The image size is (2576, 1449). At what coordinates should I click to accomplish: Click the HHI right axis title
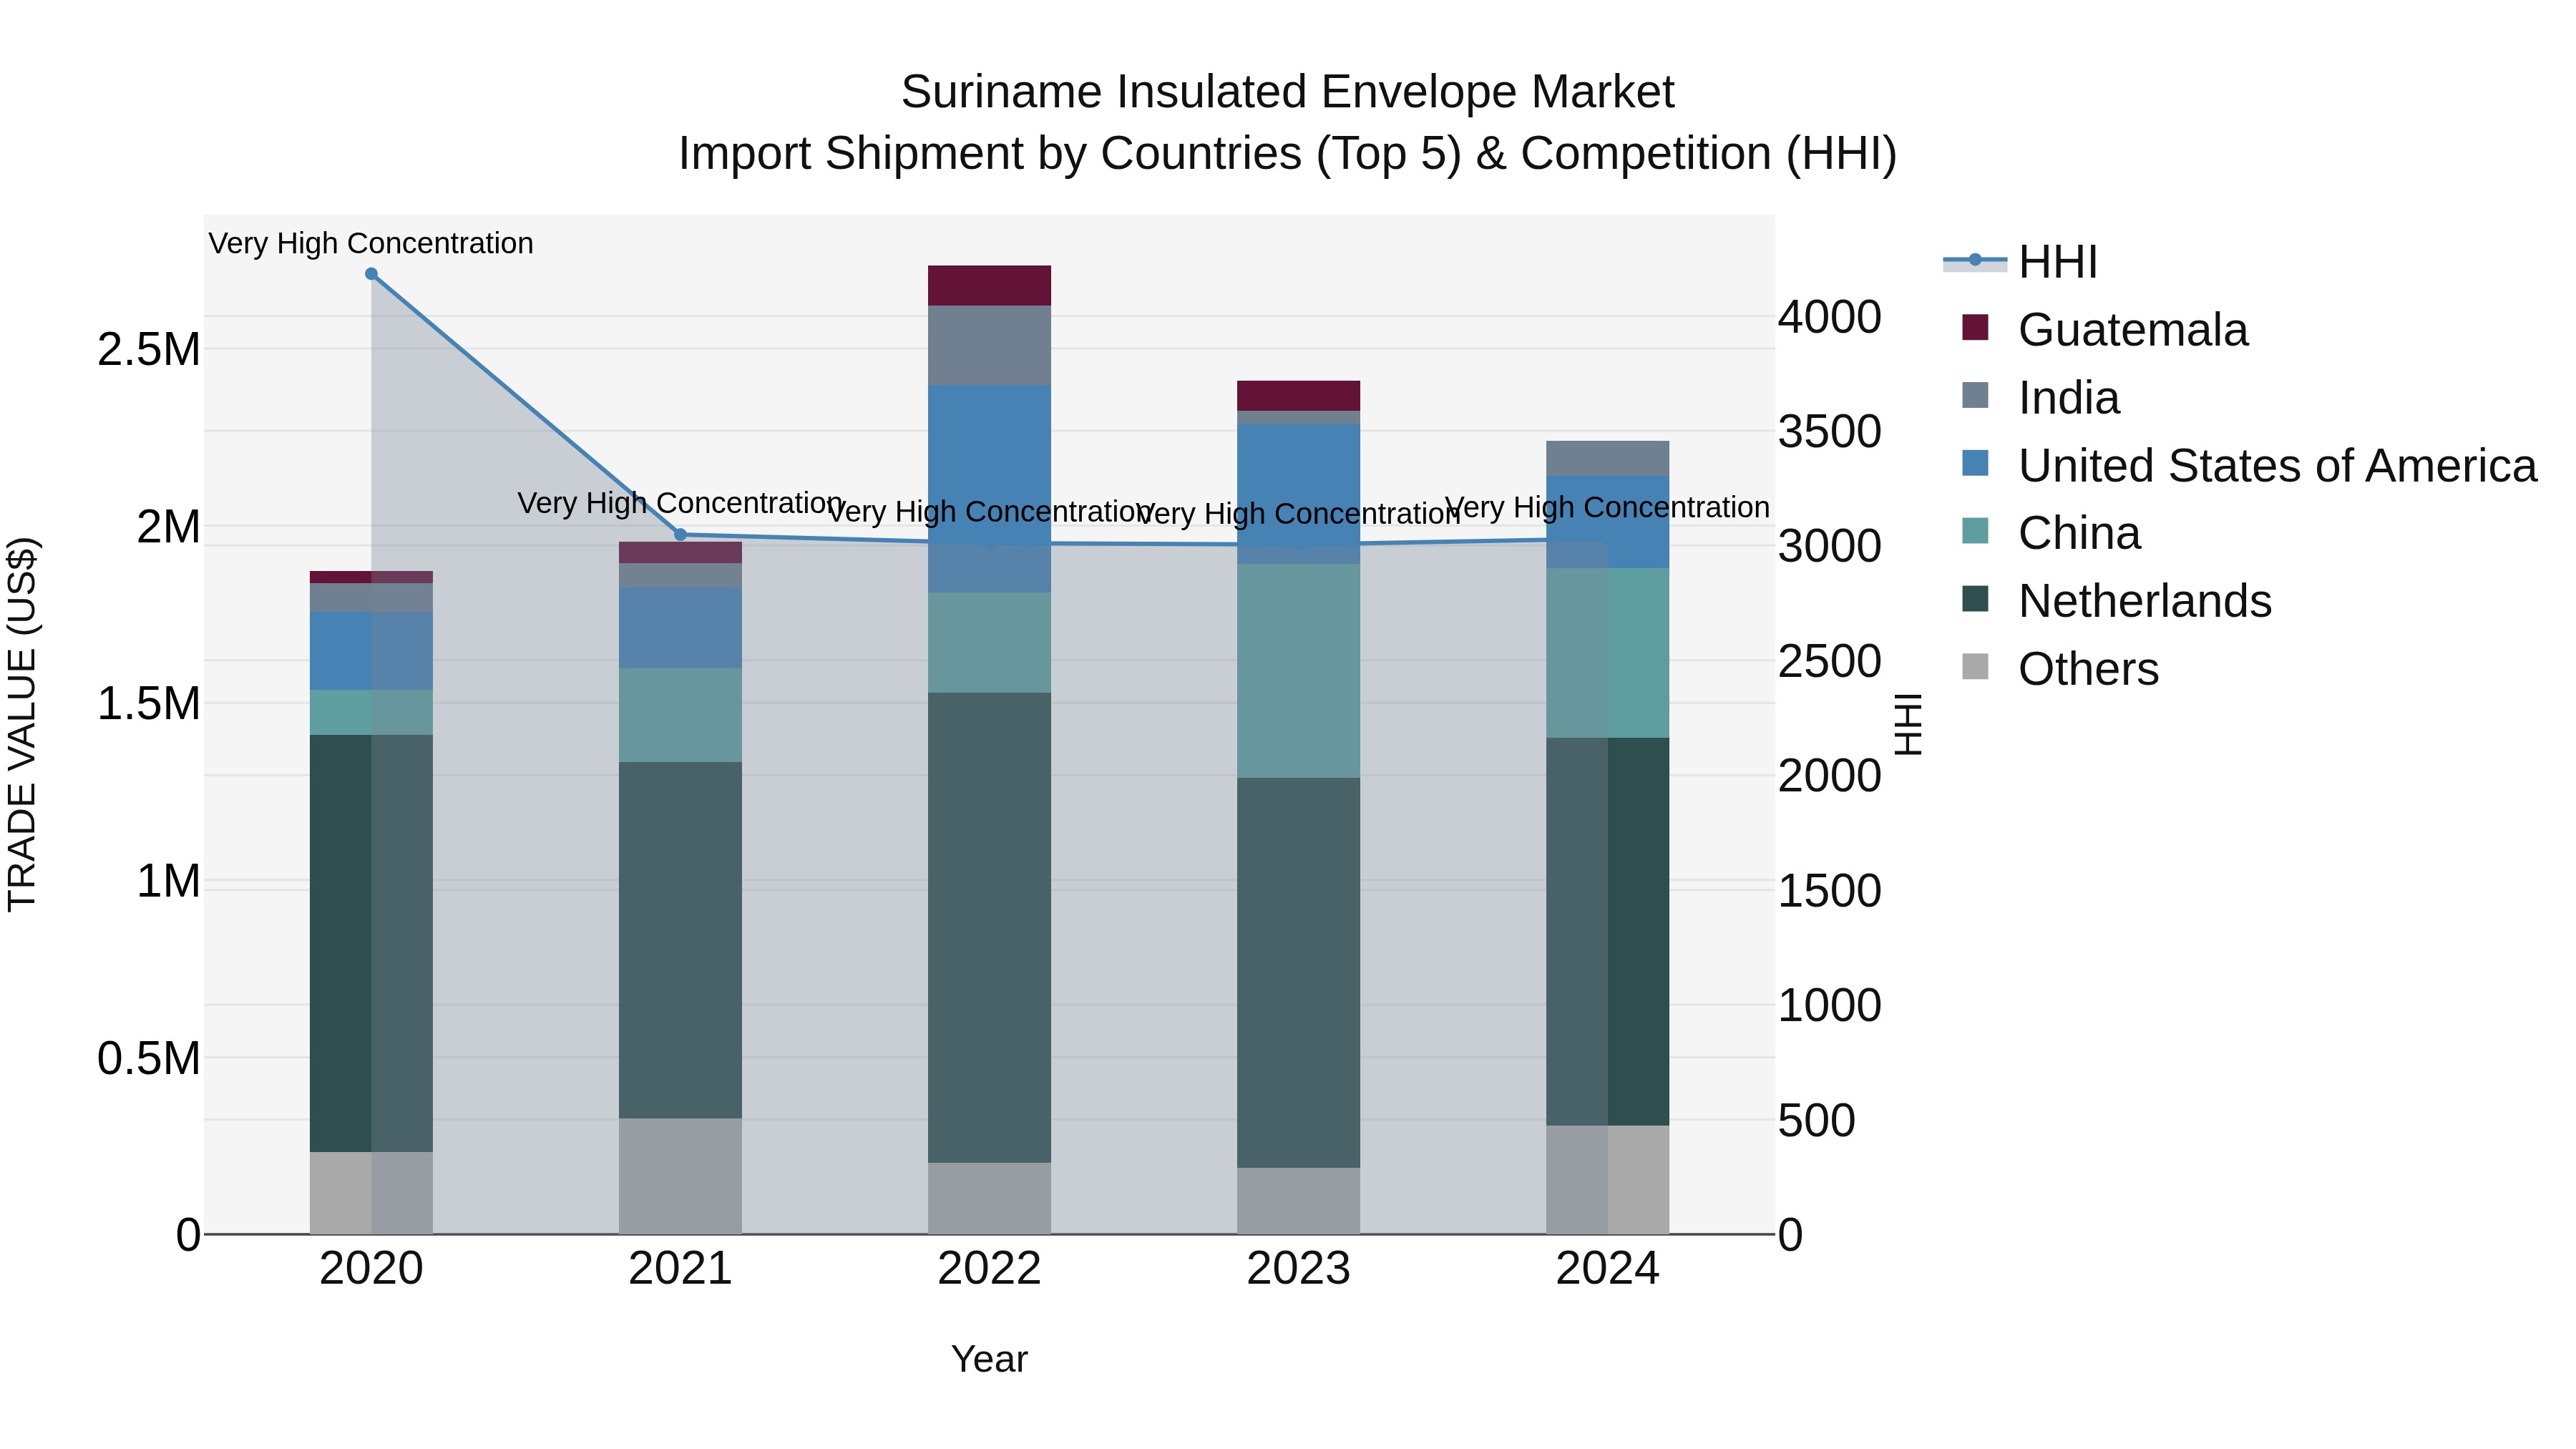click(x=1909, y=724)
